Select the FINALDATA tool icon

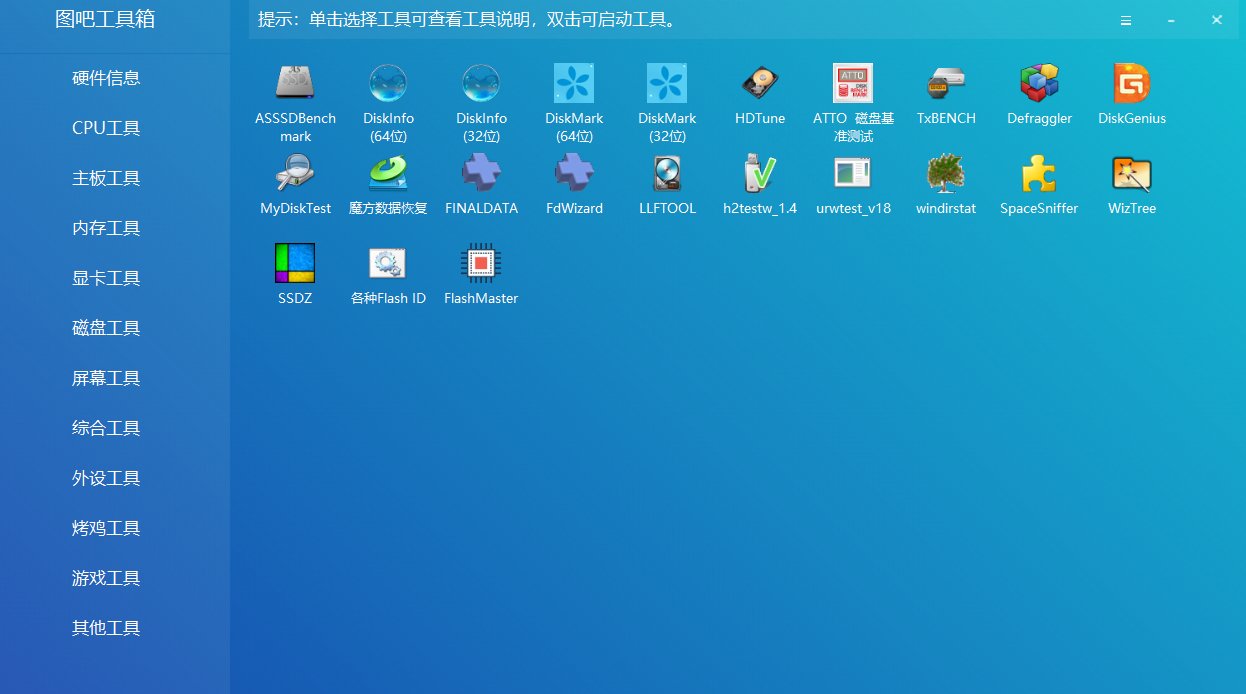point(481,173)
